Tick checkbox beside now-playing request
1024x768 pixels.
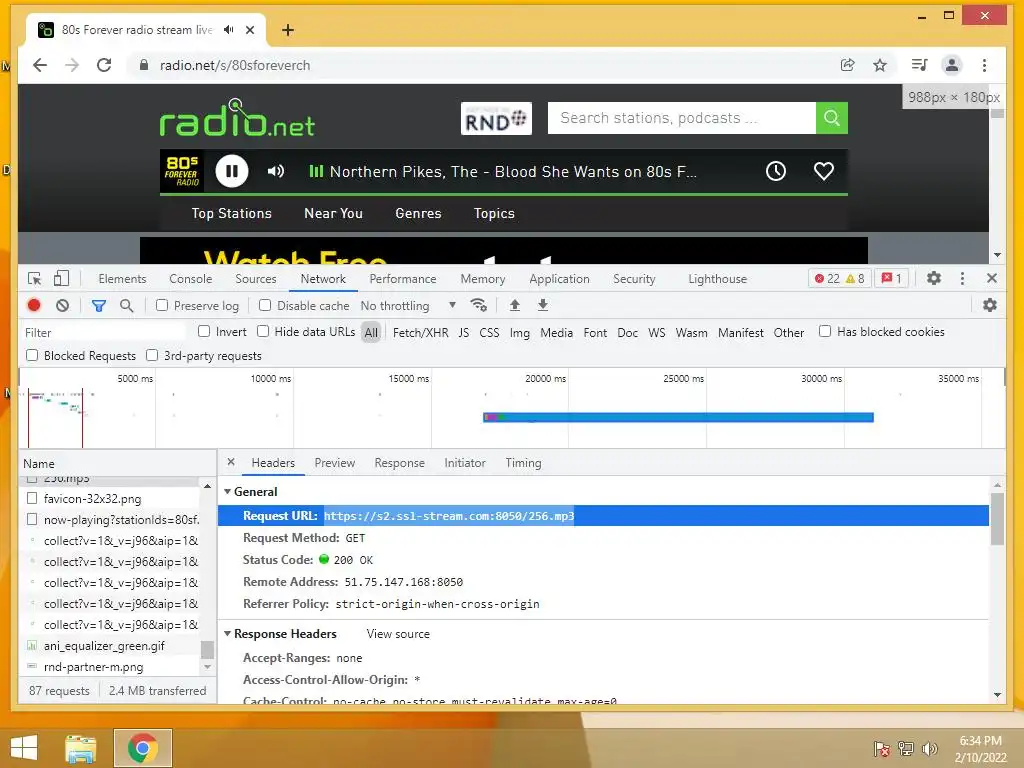pos(31,520)
